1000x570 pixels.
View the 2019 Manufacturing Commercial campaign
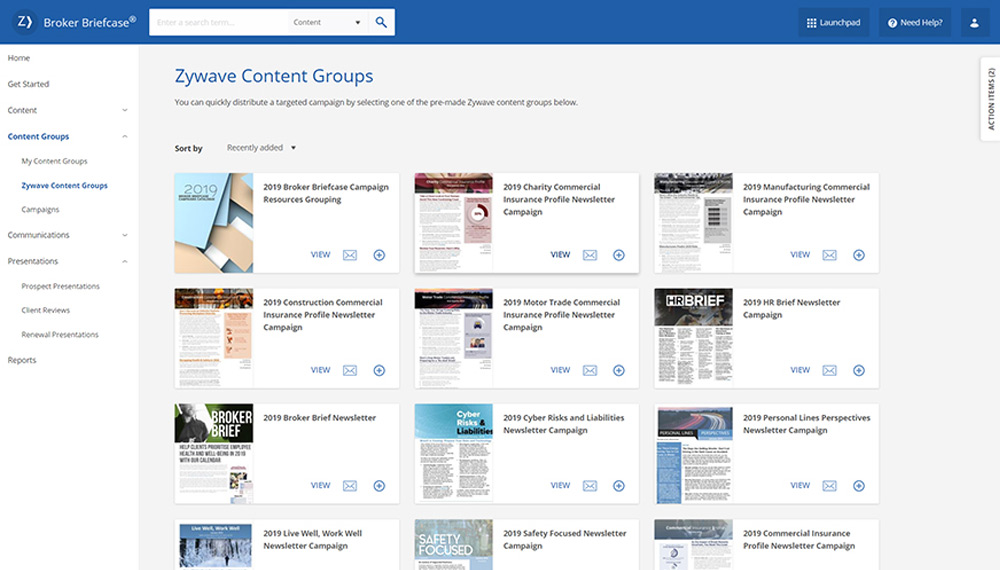800,254
